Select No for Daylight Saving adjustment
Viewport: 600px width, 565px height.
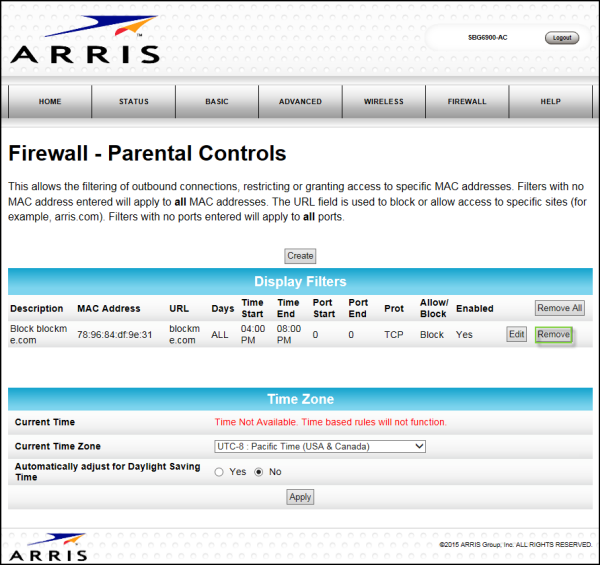click(259, 471)
